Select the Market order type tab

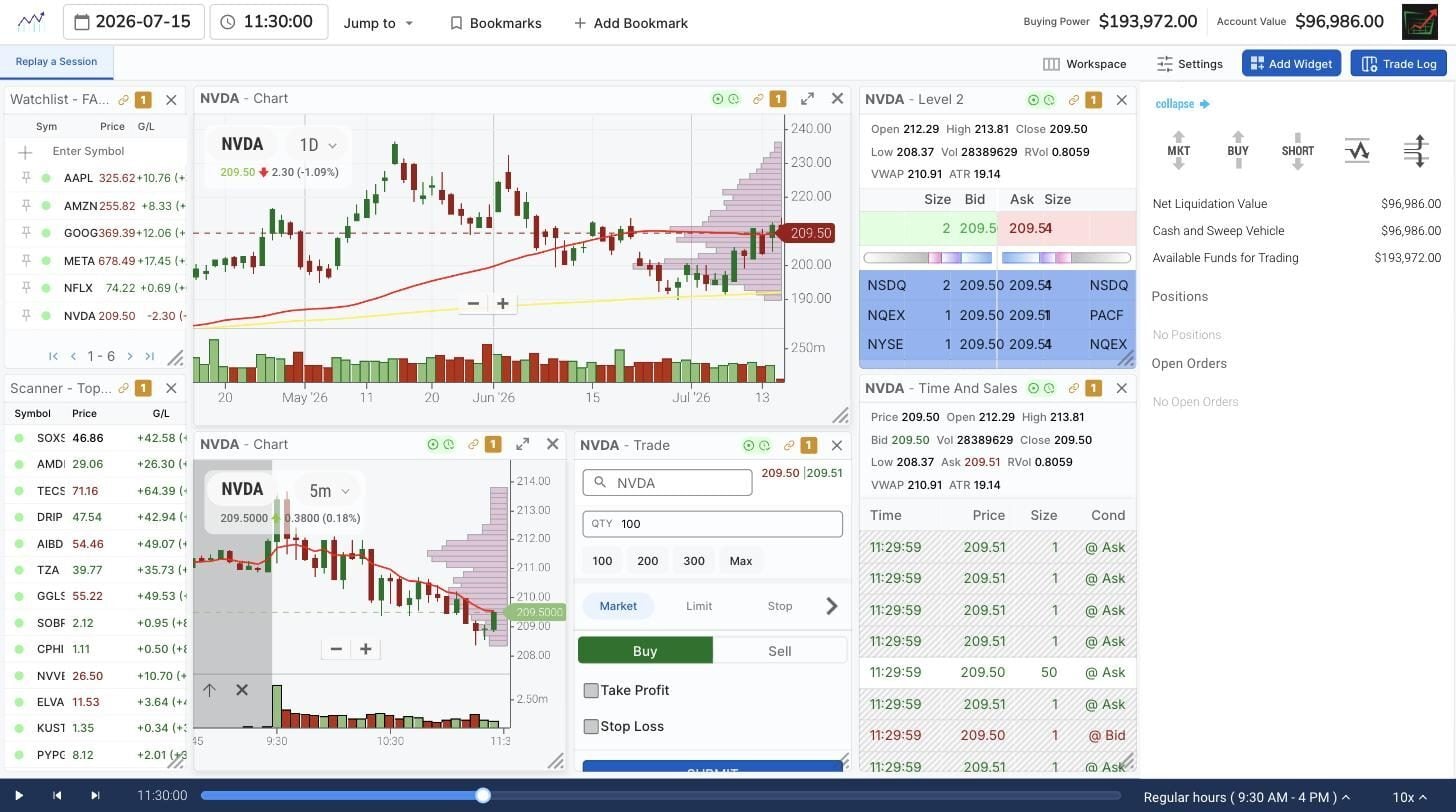pos(618,606)
